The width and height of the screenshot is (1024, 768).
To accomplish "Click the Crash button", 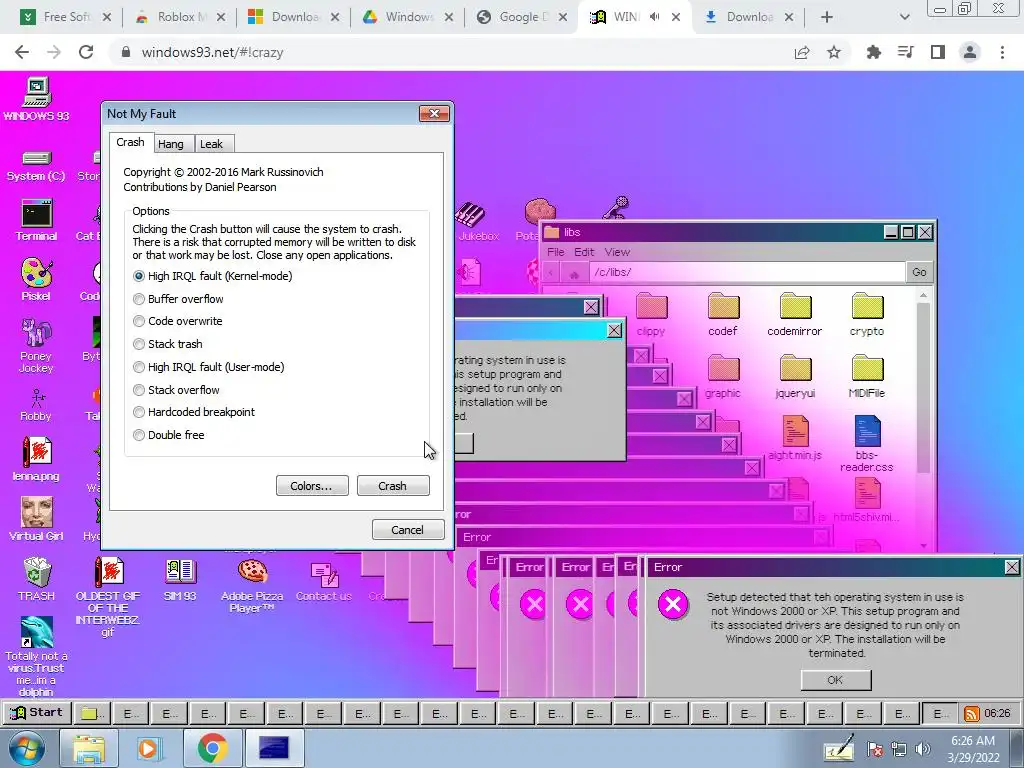I will point(393,486).
